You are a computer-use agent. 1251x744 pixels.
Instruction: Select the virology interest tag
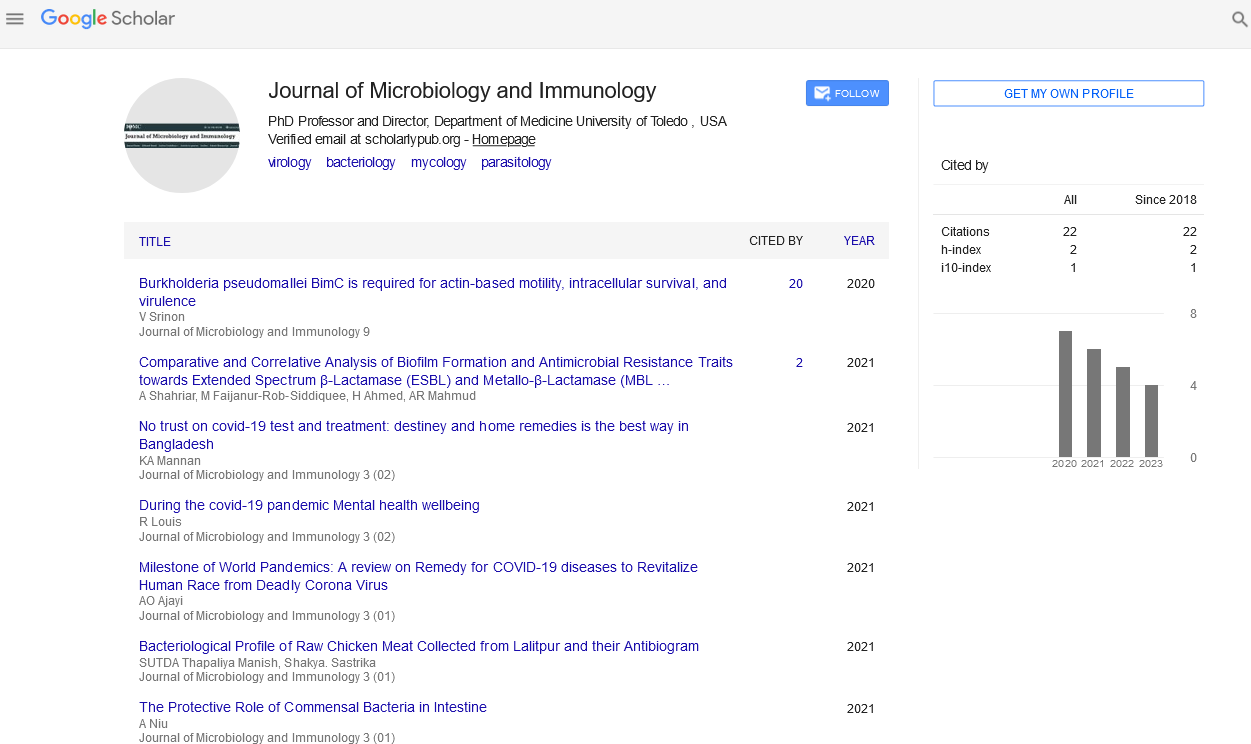[x=289, y=162]
